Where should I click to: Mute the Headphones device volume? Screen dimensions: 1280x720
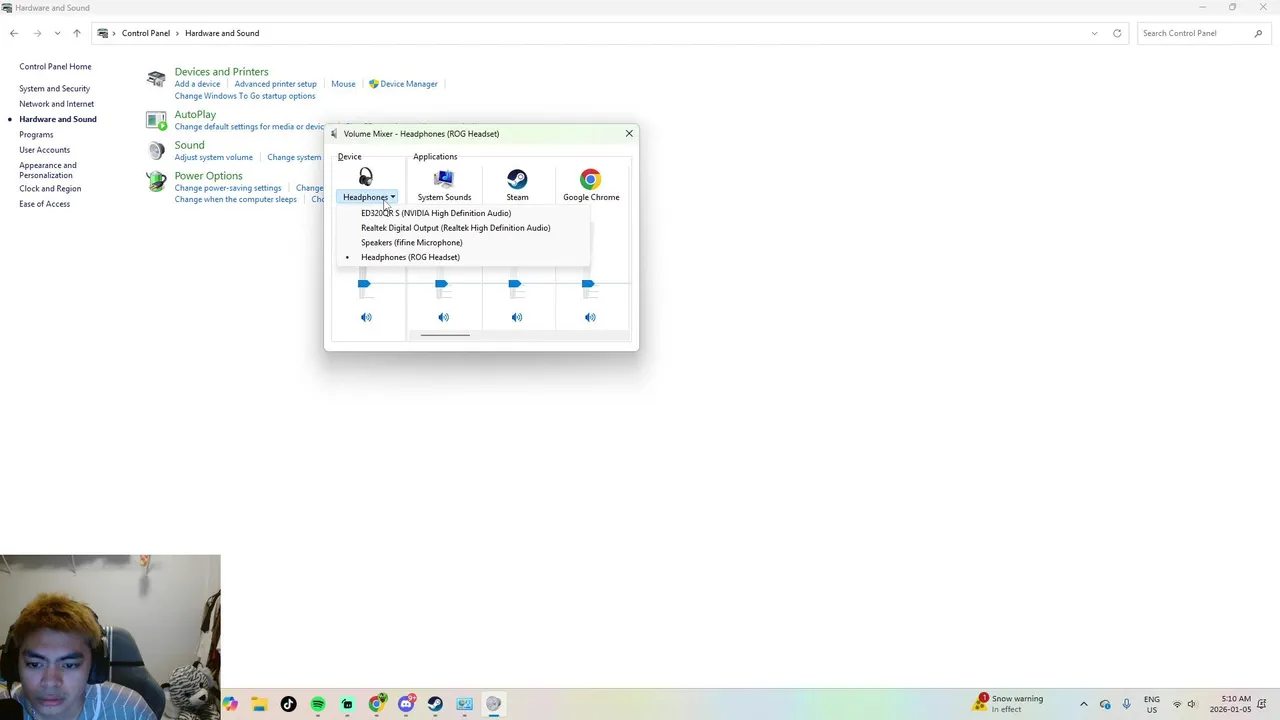click(x=366, y=317)
